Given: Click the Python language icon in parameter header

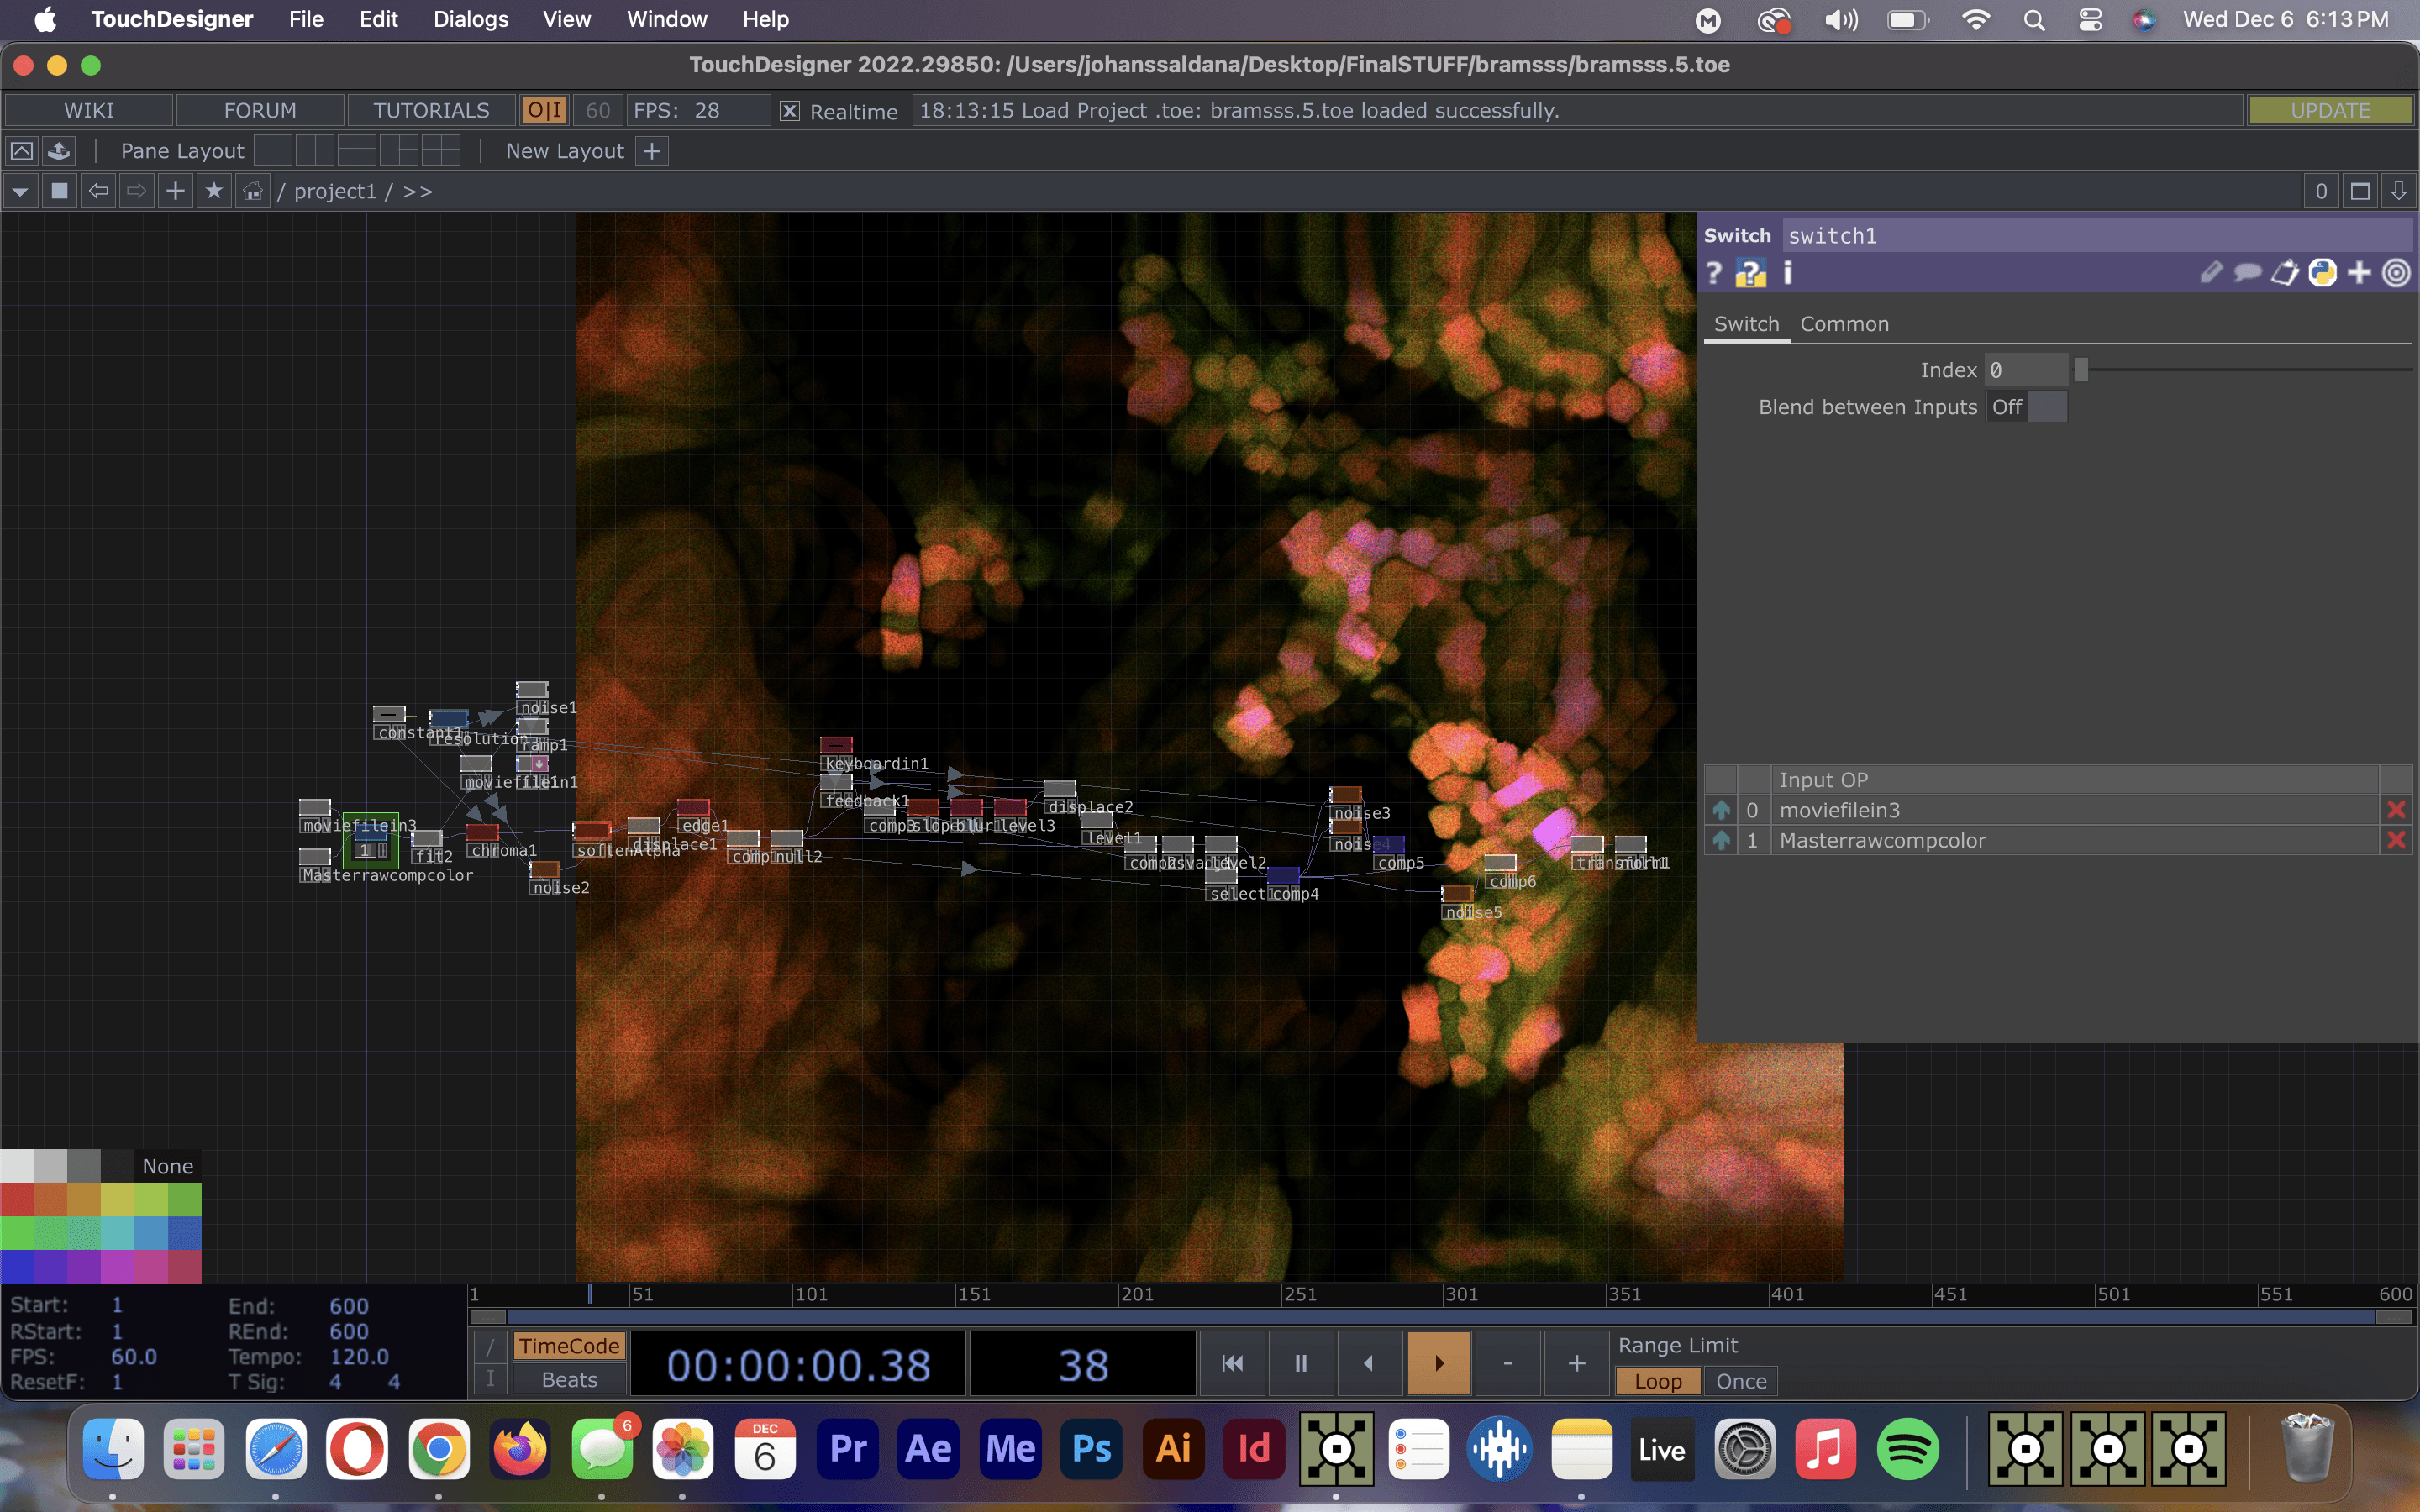Looking at the screenshot, I should [x=2322, y=273].
